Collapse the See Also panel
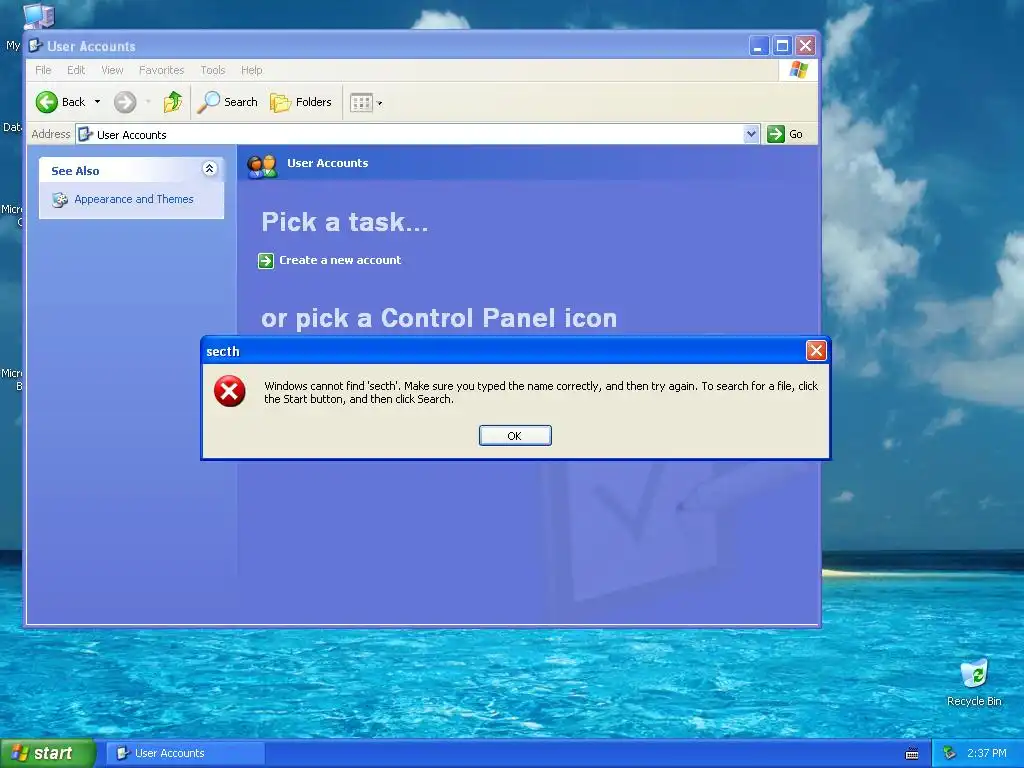The width and height of the screenshot is (1024, 768). (209, 169)
